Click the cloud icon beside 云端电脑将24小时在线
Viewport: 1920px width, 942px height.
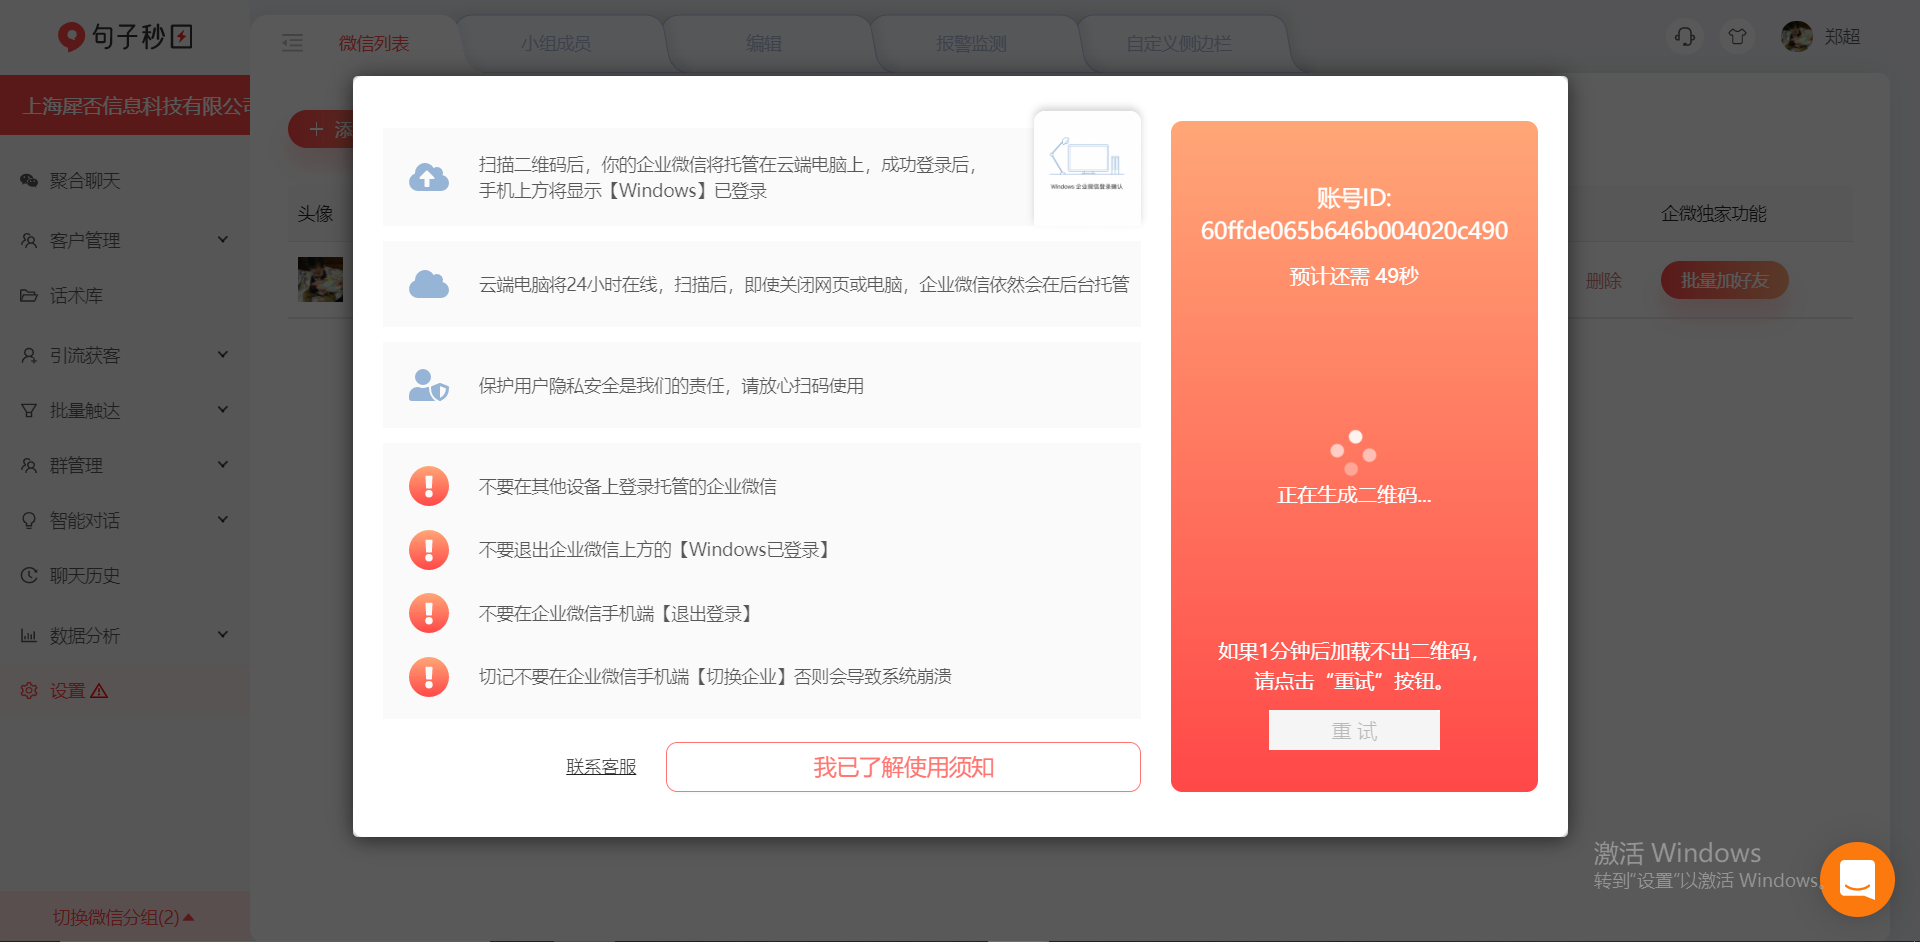click(x=429, y=284)
